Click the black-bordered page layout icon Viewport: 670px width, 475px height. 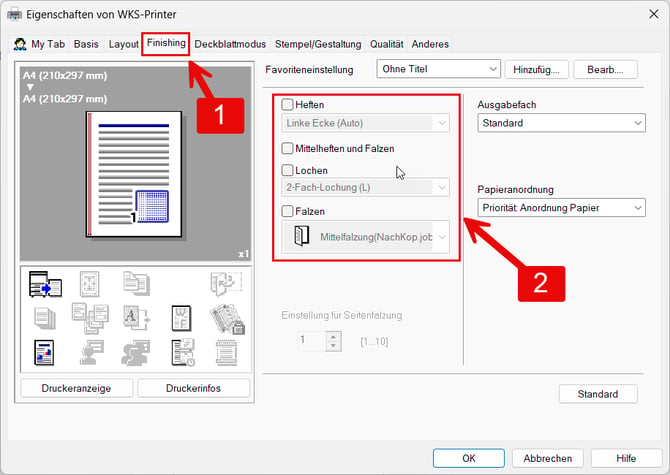click(181, 318)
